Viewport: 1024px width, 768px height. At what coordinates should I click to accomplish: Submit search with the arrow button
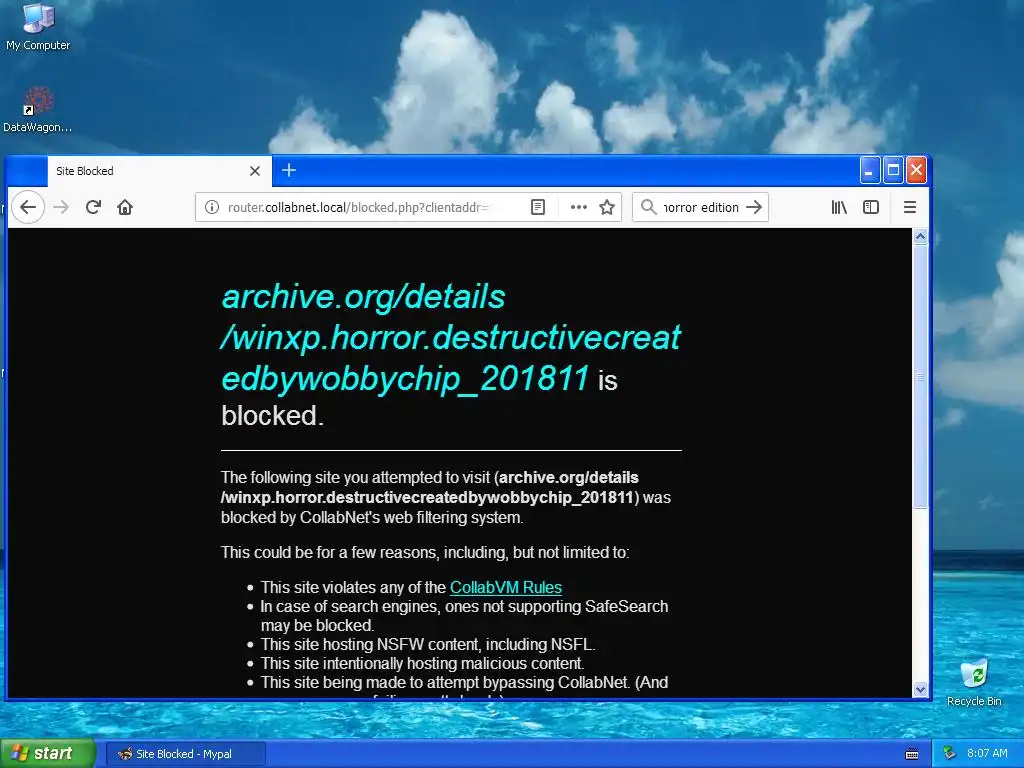pos(754,207)
